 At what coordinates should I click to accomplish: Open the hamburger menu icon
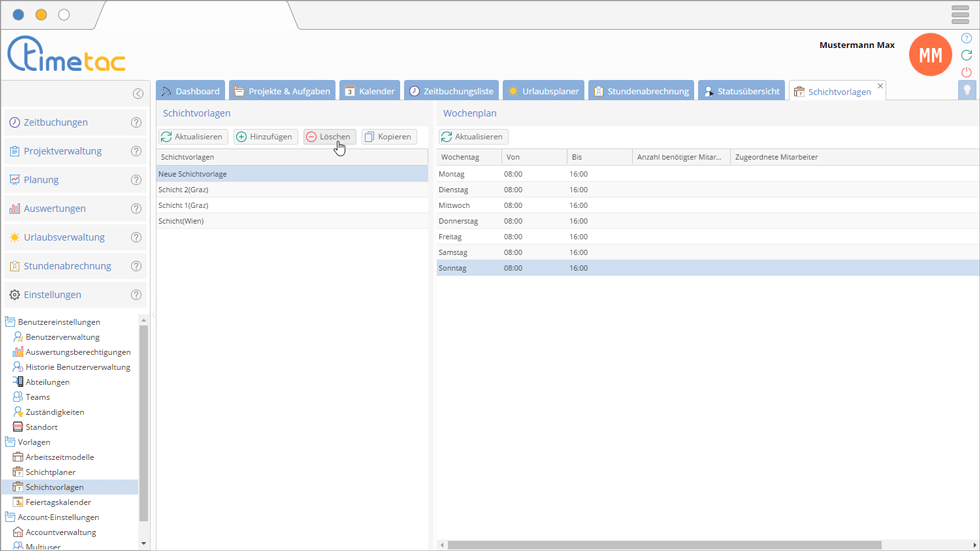(x=959, y=15)
